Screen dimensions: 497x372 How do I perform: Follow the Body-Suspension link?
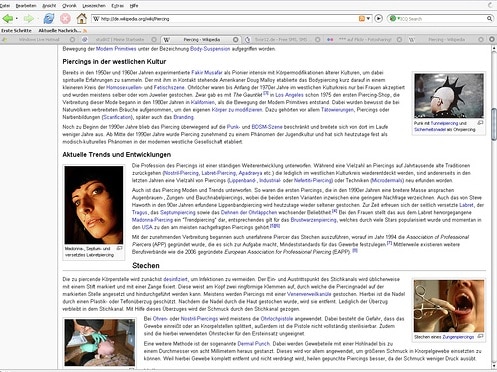(210, 49)
